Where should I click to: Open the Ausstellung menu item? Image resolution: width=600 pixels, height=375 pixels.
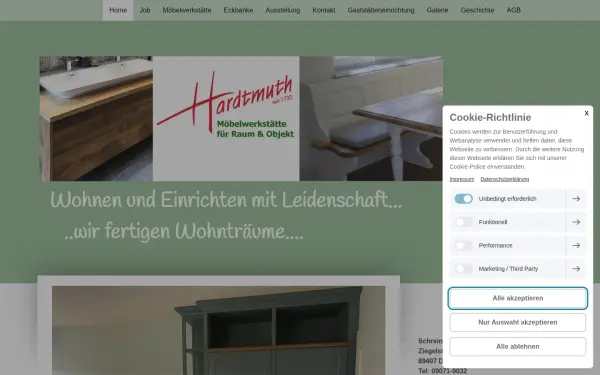[x=282, y=10]
